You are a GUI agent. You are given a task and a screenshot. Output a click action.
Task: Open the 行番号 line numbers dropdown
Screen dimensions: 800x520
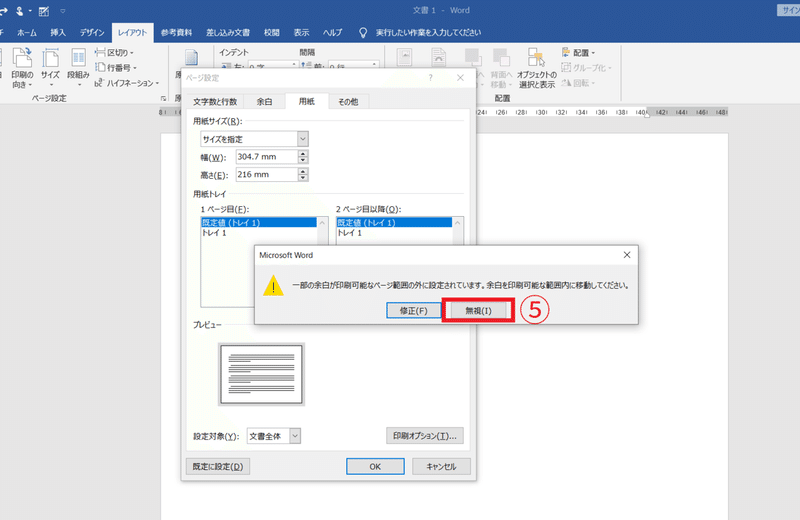click(116, 67)
